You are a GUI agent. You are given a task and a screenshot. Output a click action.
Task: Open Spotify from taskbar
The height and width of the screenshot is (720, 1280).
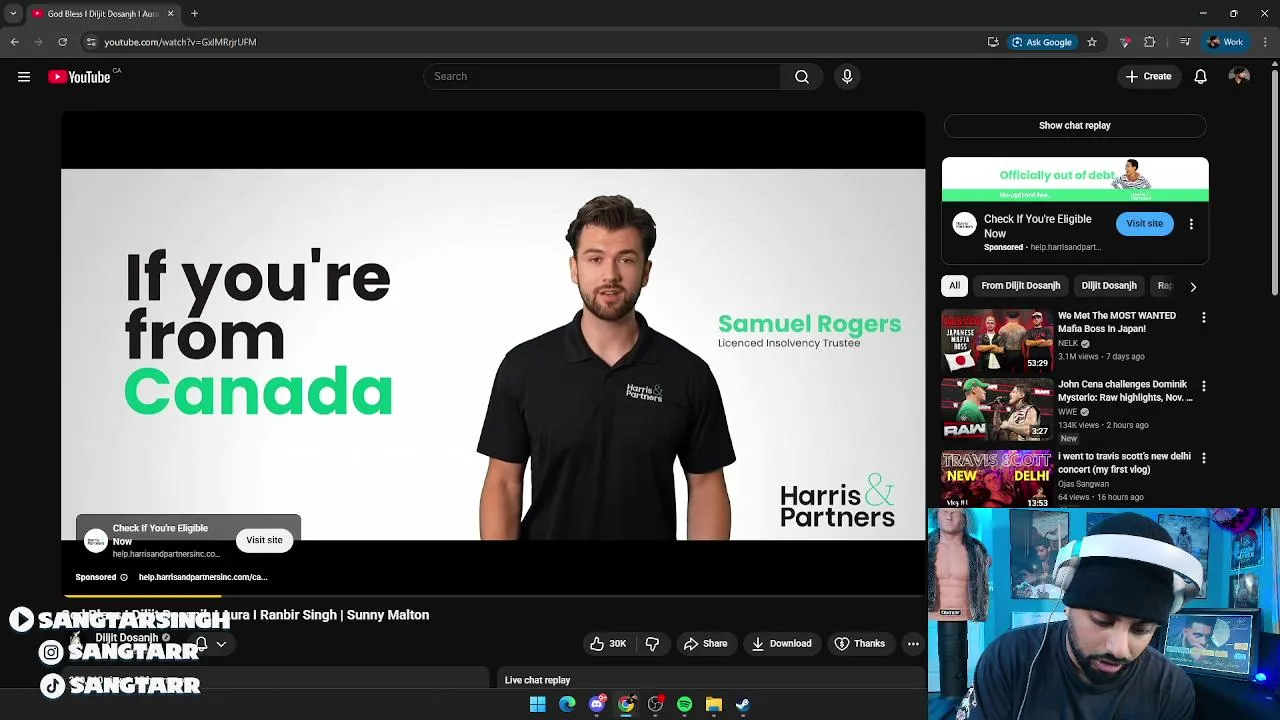click(684, 704)
